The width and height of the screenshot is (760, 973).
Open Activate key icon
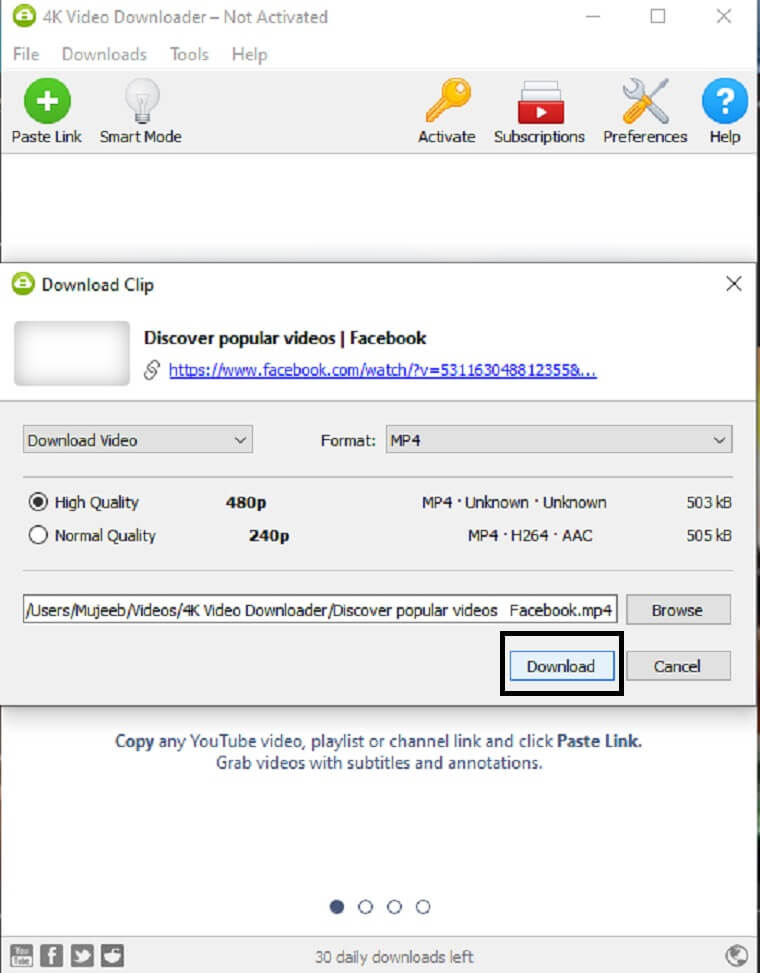[447, 101]
